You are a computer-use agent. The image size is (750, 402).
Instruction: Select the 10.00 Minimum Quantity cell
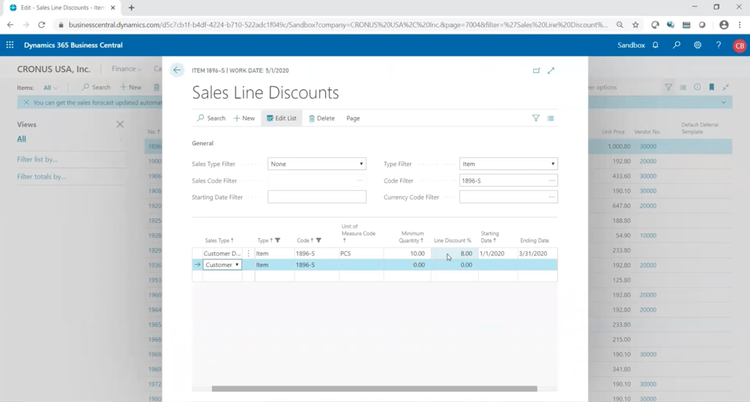pyautogui.click(x=407, y=253)
